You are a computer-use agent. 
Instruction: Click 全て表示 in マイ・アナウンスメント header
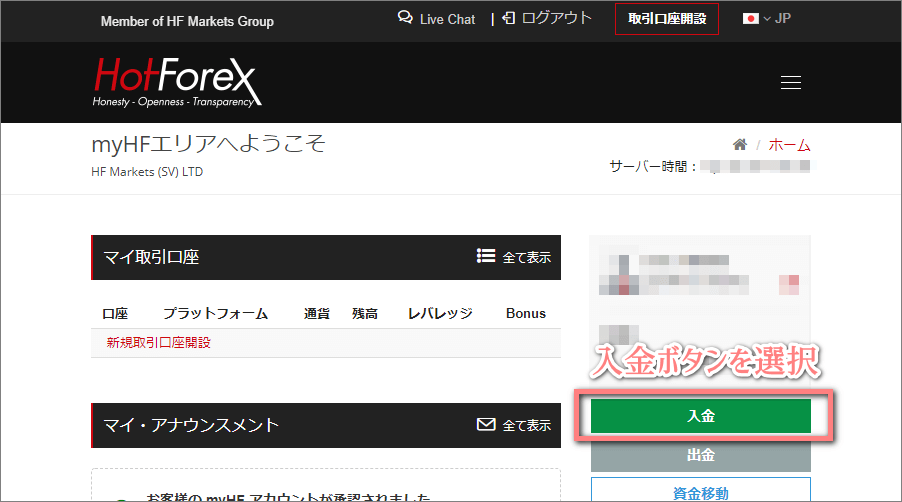(x=526, y=426)
